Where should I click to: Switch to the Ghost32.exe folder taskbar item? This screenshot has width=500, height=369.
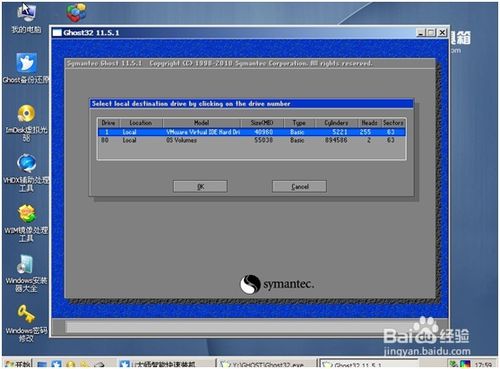pos(266,364)
